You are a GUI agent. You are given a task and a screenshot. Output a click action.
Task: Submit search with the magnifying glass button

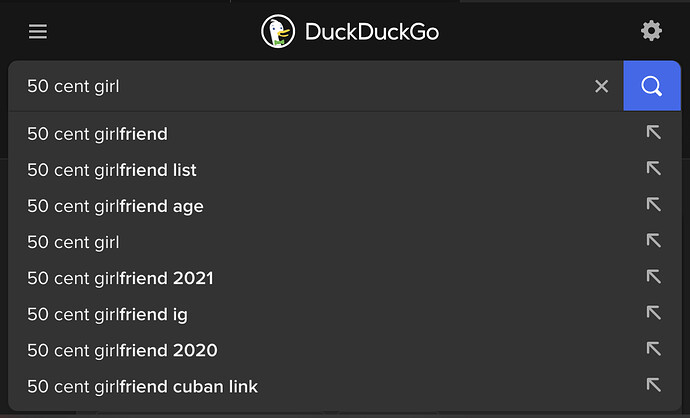click(652, 86)
